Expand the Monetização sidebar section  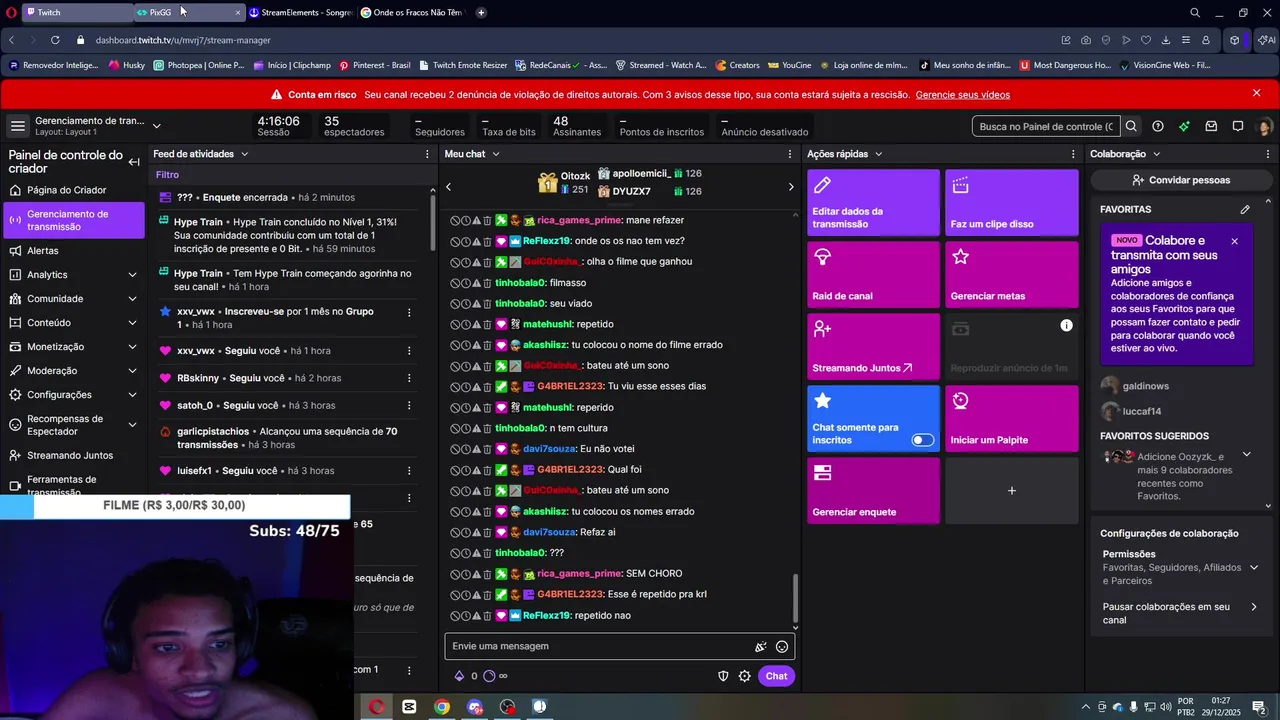click(132, 347)
